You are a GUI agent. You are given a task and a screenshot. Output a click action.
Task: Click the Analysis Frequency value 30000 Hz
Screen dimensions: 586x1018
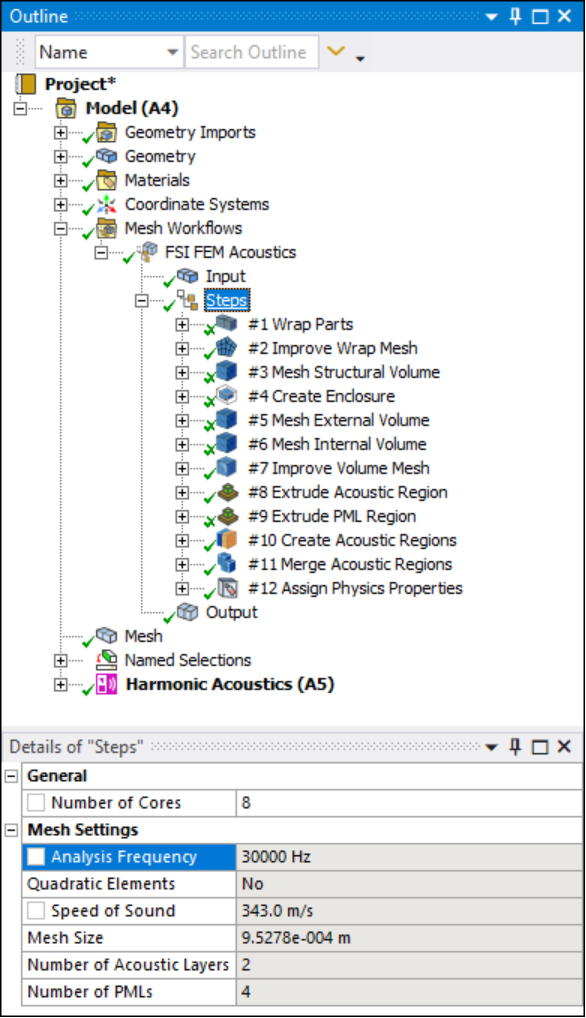point(409,856)
